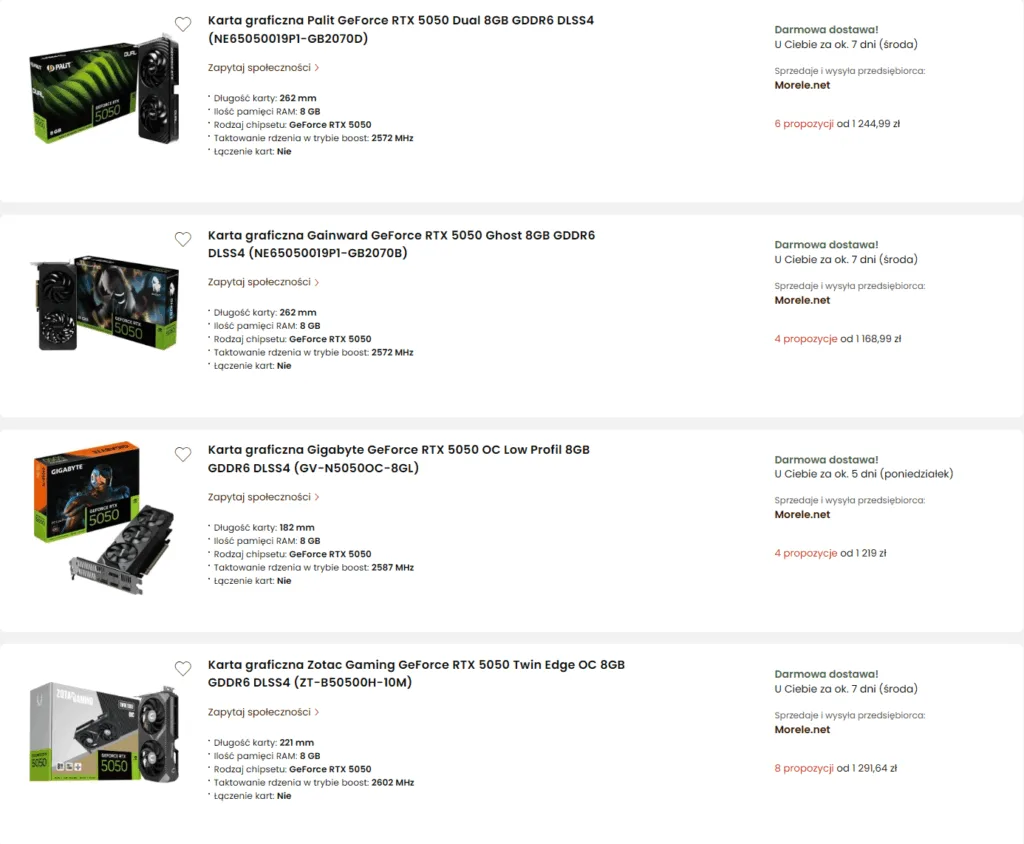Expand Zapytaj społeczności for the Palit card
Image resolution: width=1024 pixels, height=844 pixels.
coord(264,67)
